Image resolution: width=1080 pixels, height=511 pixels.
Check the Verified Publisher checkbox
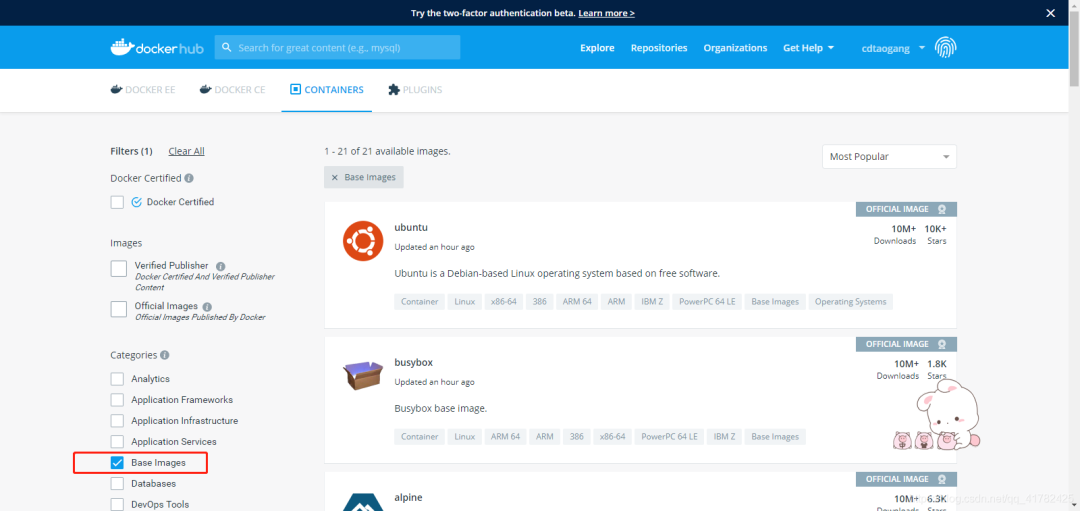point(118,269)
